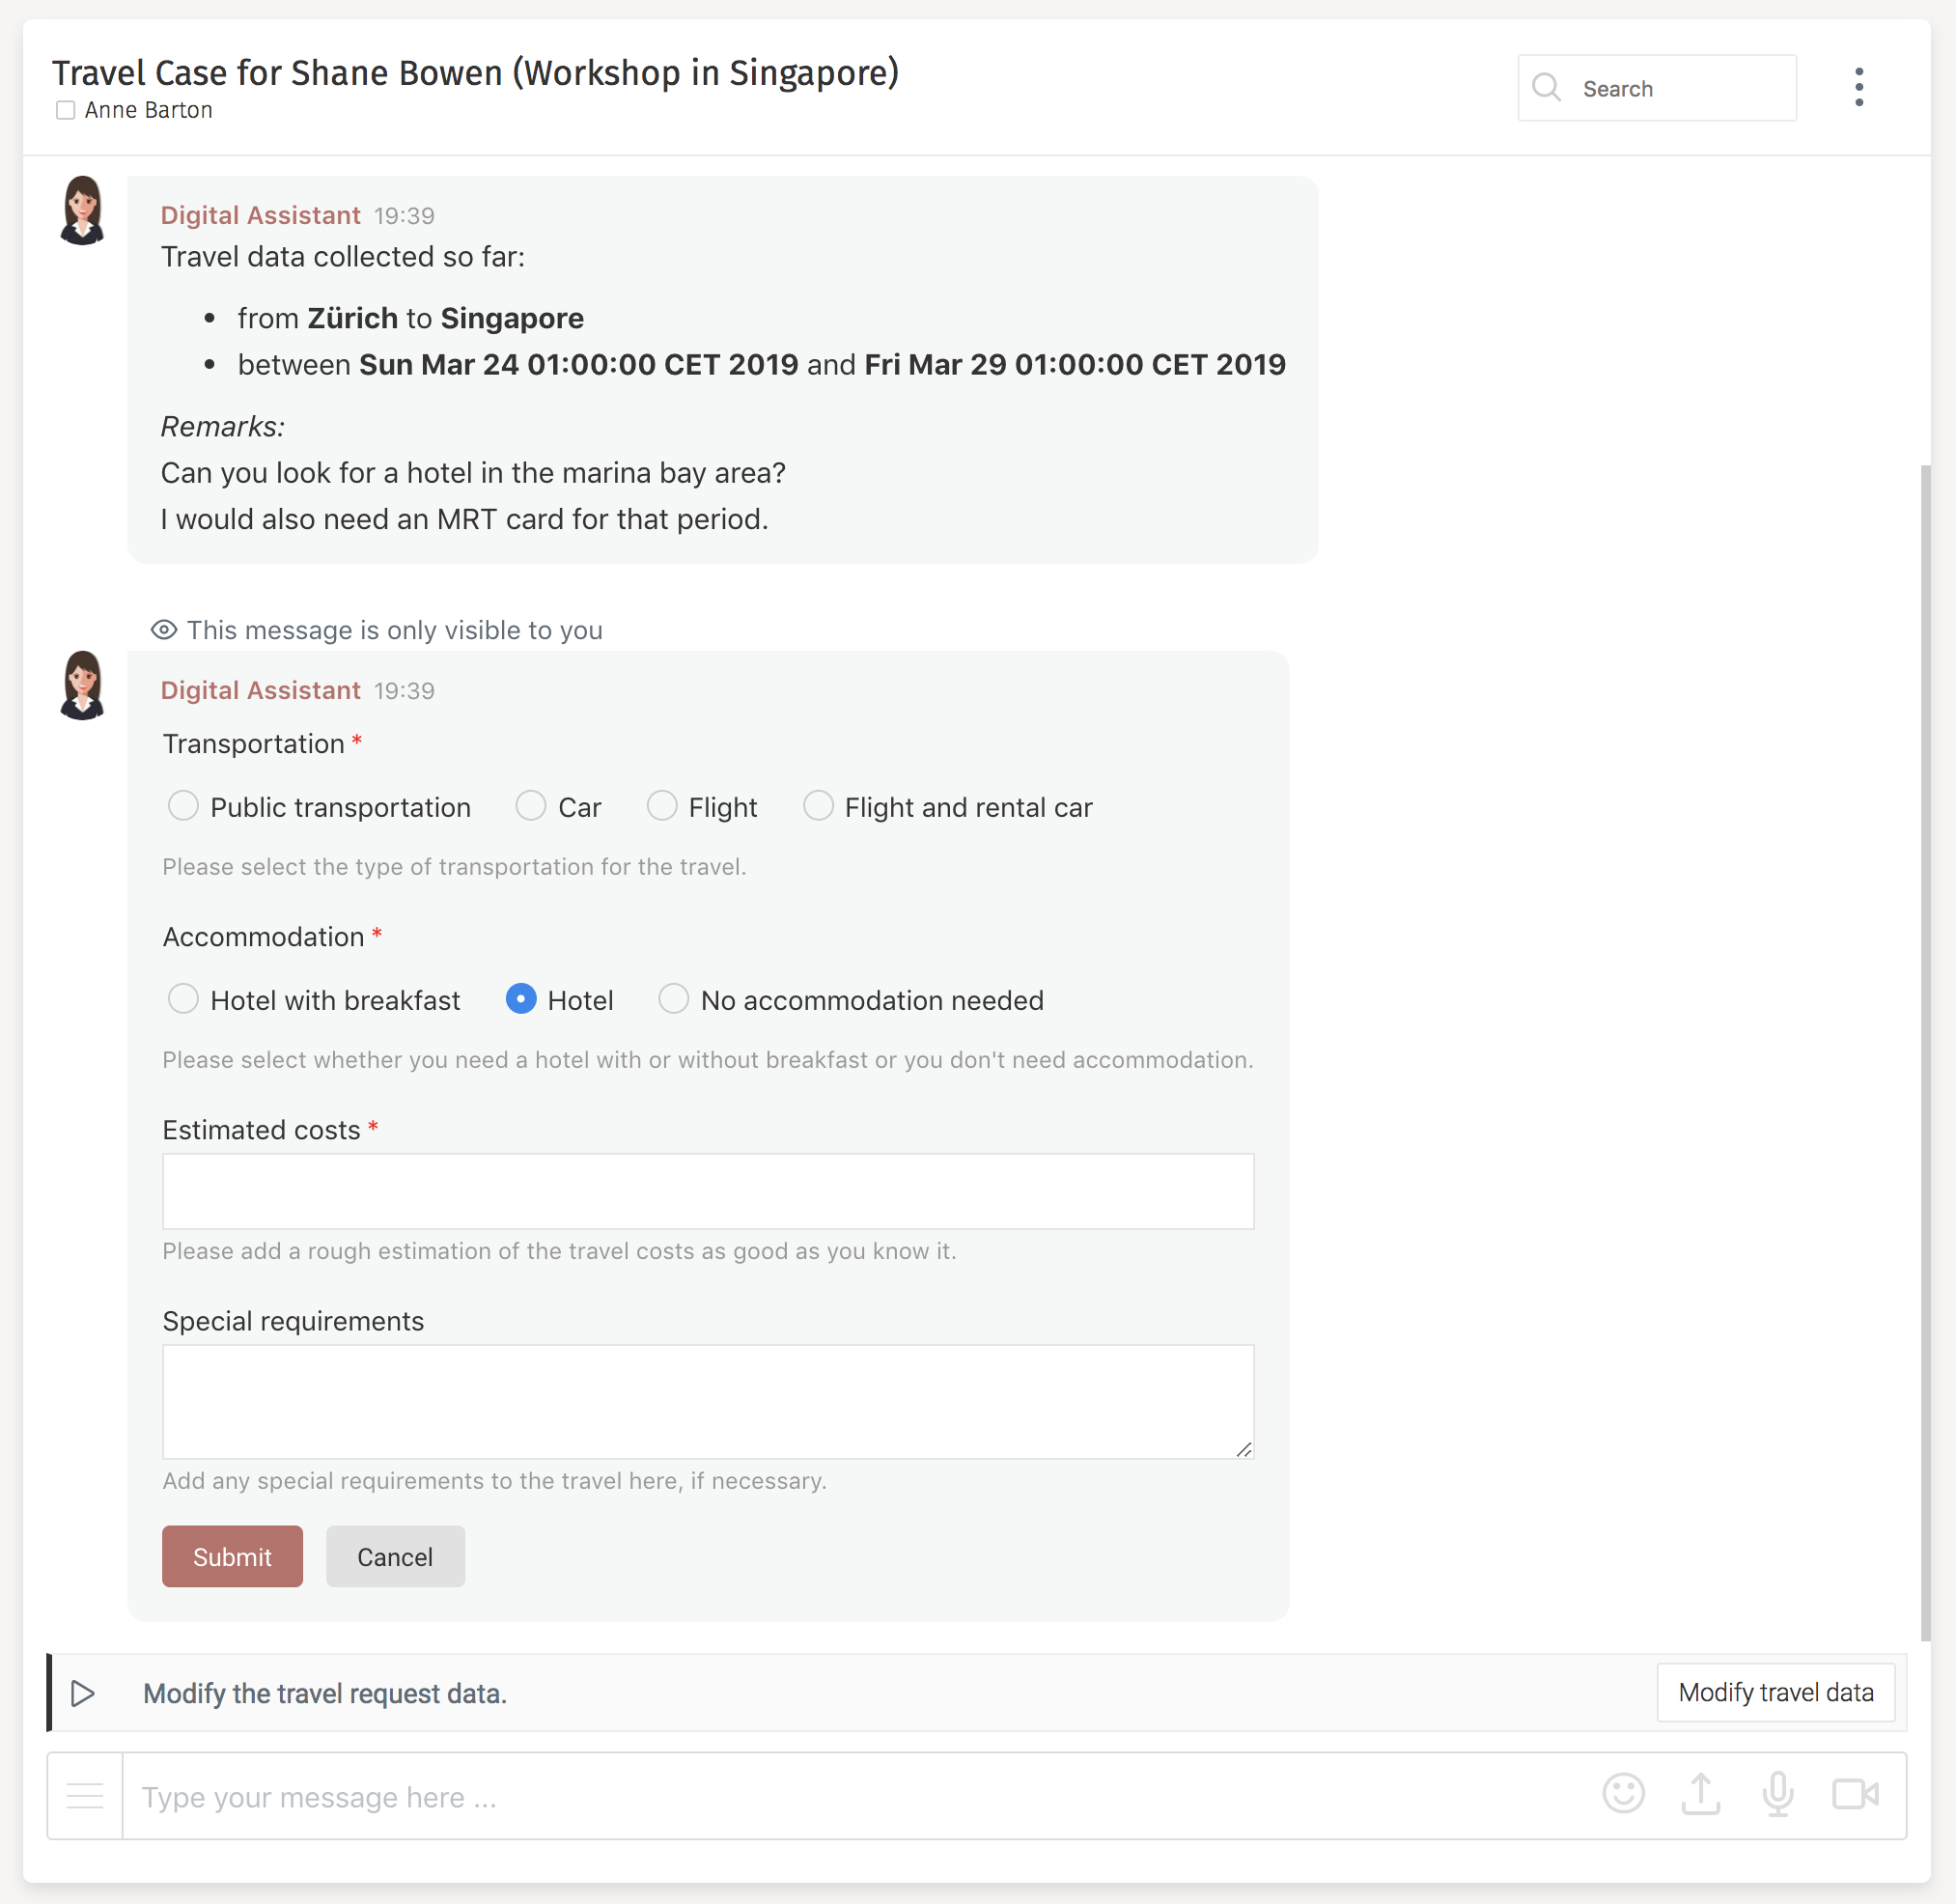Click the Digital Assistant avatar
The width and height of the screenshot is (1956, 1904).
click(x=83, y=210)
